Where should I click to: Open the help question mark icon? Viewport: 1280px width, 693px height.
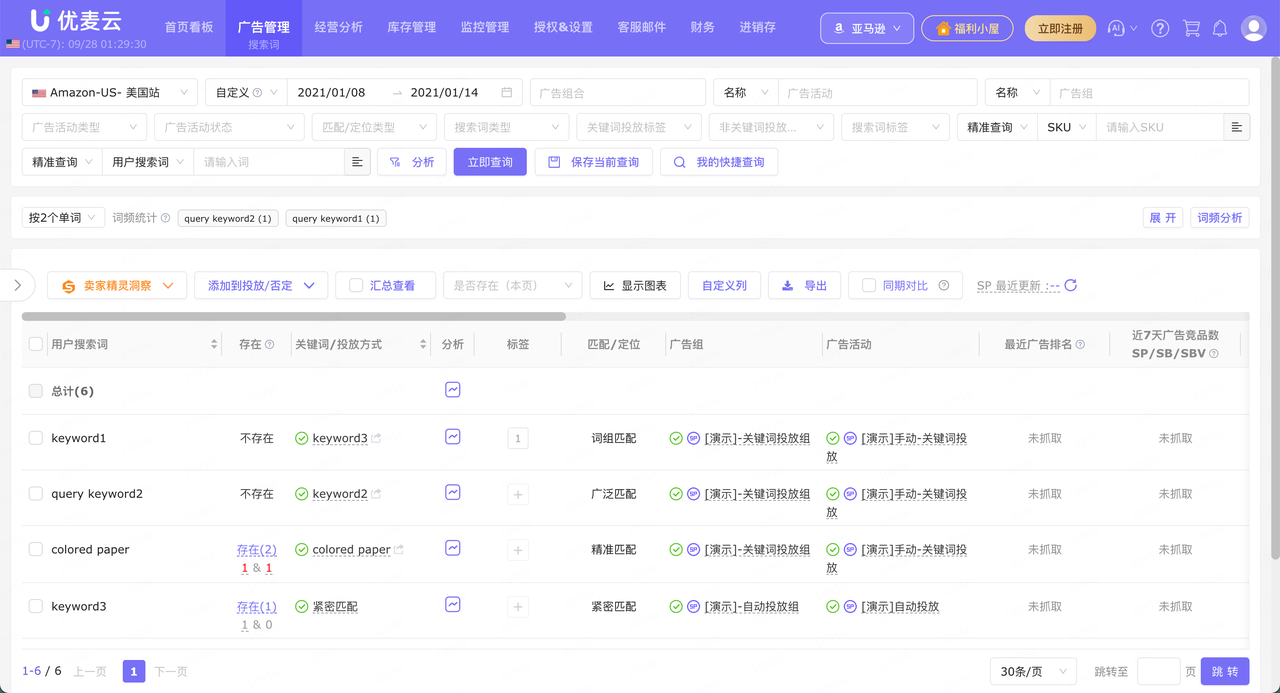(1160, 28)
